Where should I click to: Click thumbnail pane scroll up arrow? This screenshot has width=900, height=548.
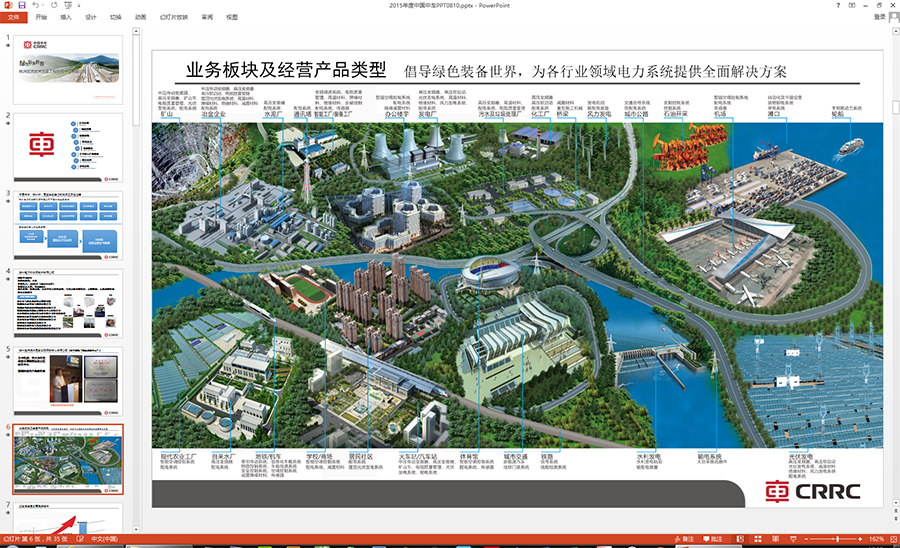[x=136, y=32]
